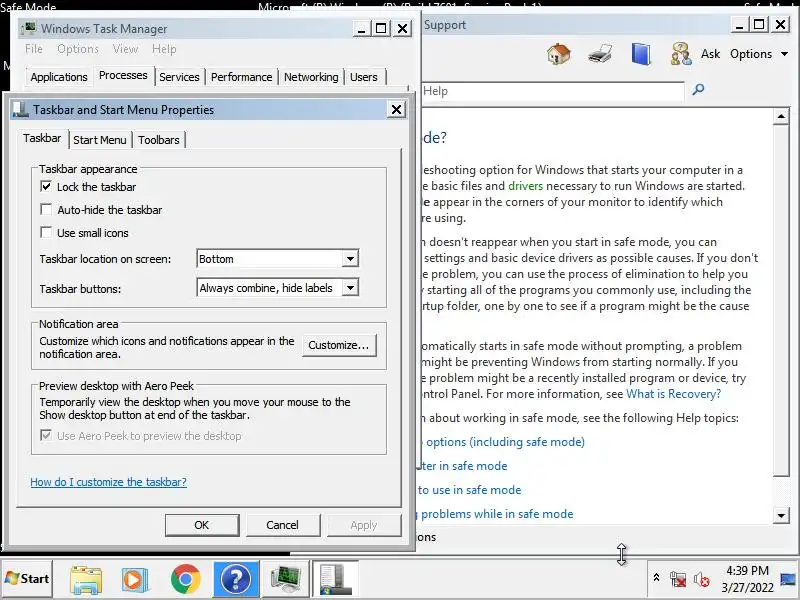Screen dimensions: 800x600
Task: Switch to Help and Support taskbar button
Action: (x=236, y=579)
